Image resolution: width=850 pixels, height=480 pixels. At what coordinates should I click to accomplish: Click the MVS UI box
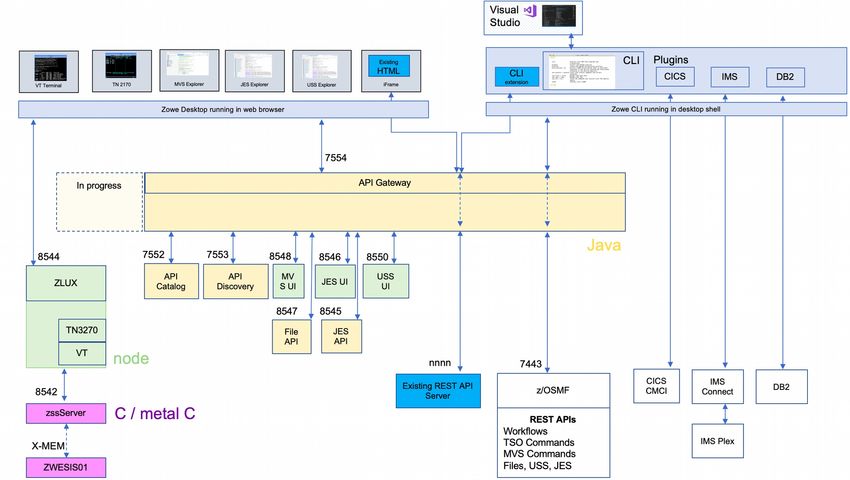point(288,281)
